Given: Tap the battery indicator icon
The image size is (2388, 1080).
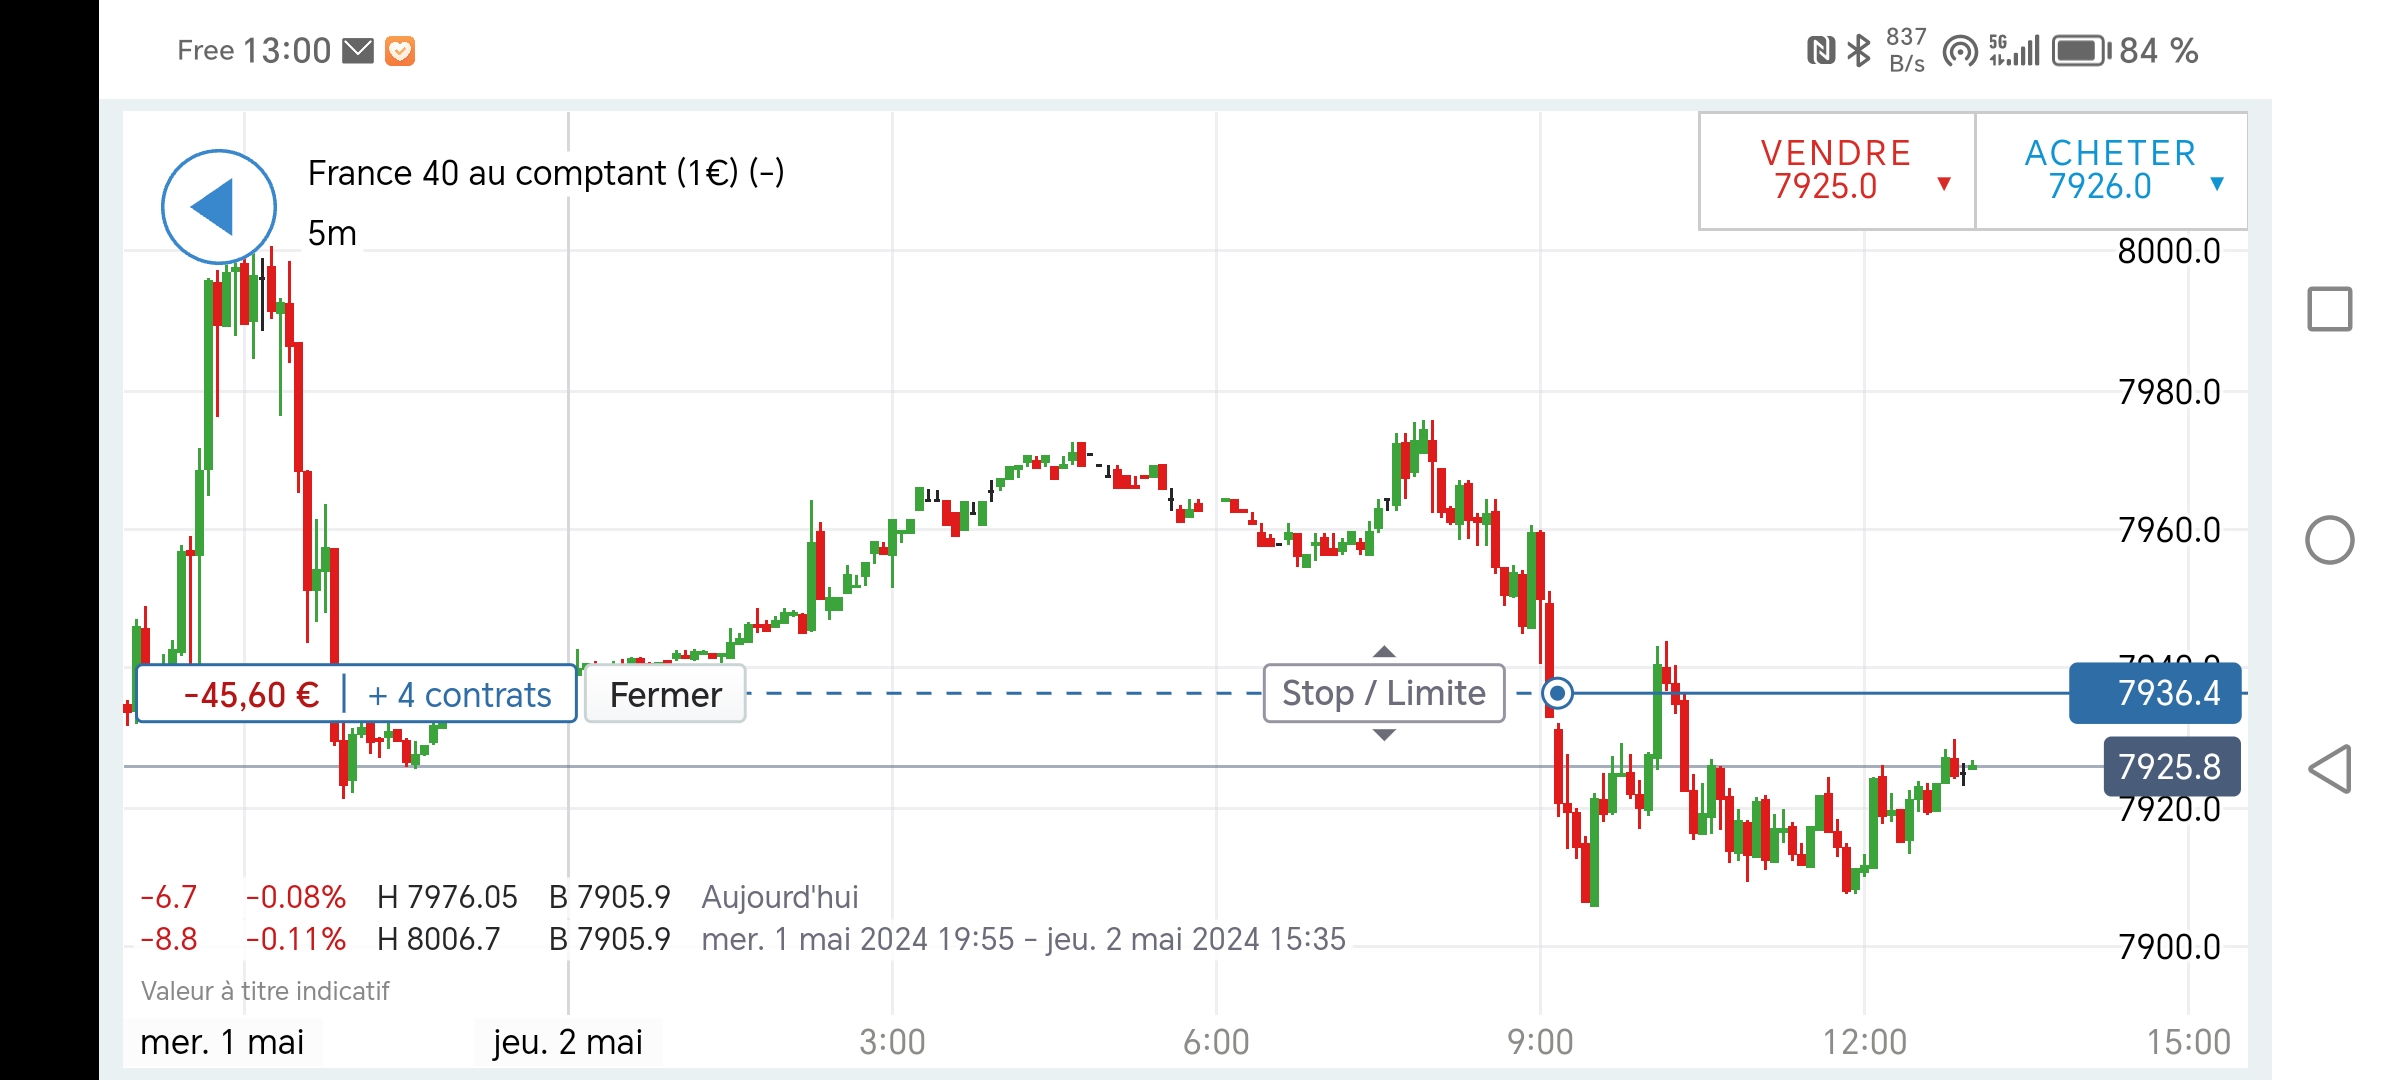Looking at the screenshot, I should pyautogui.click(x=2082, y=50).
